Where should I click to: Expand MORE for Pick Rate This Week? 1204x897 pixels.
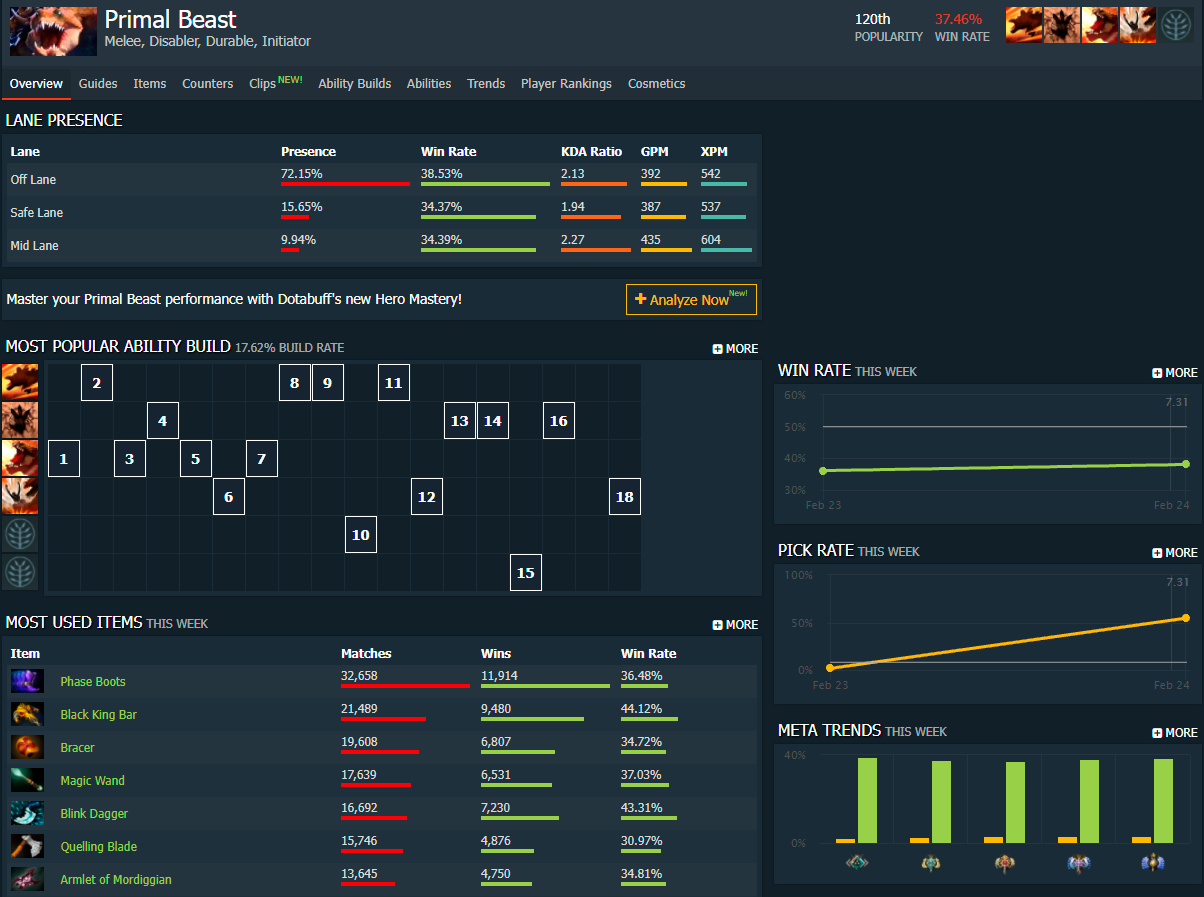tap(1174, 553)
